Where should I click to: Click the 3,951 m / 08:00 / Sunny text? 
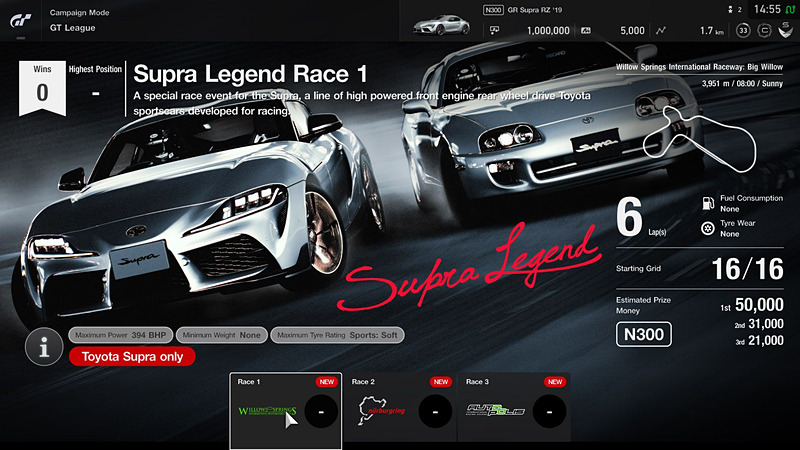tap(742, 83)
